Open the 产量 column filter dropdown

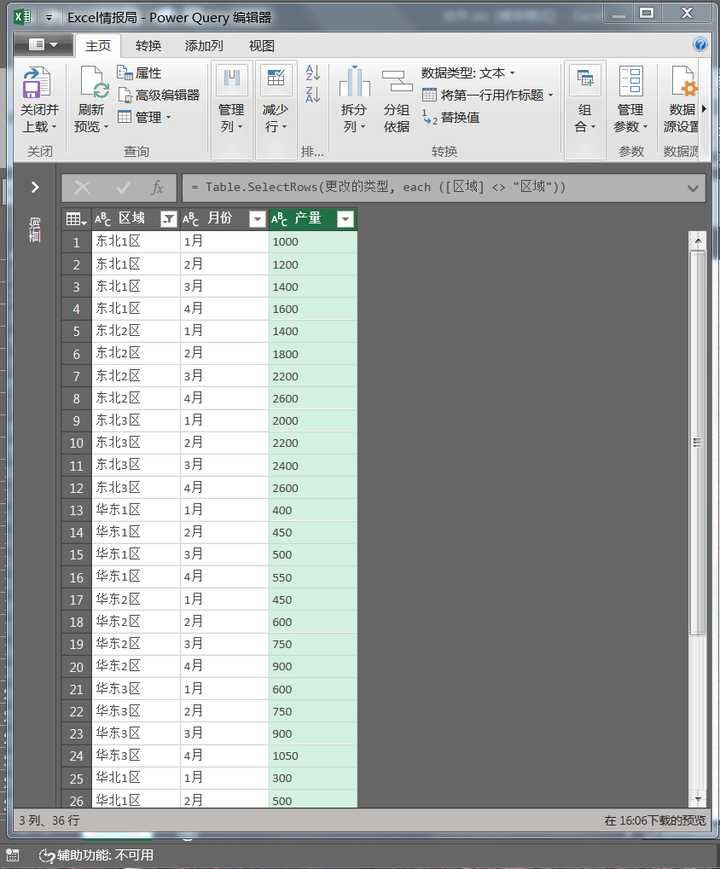coord(345,219)
